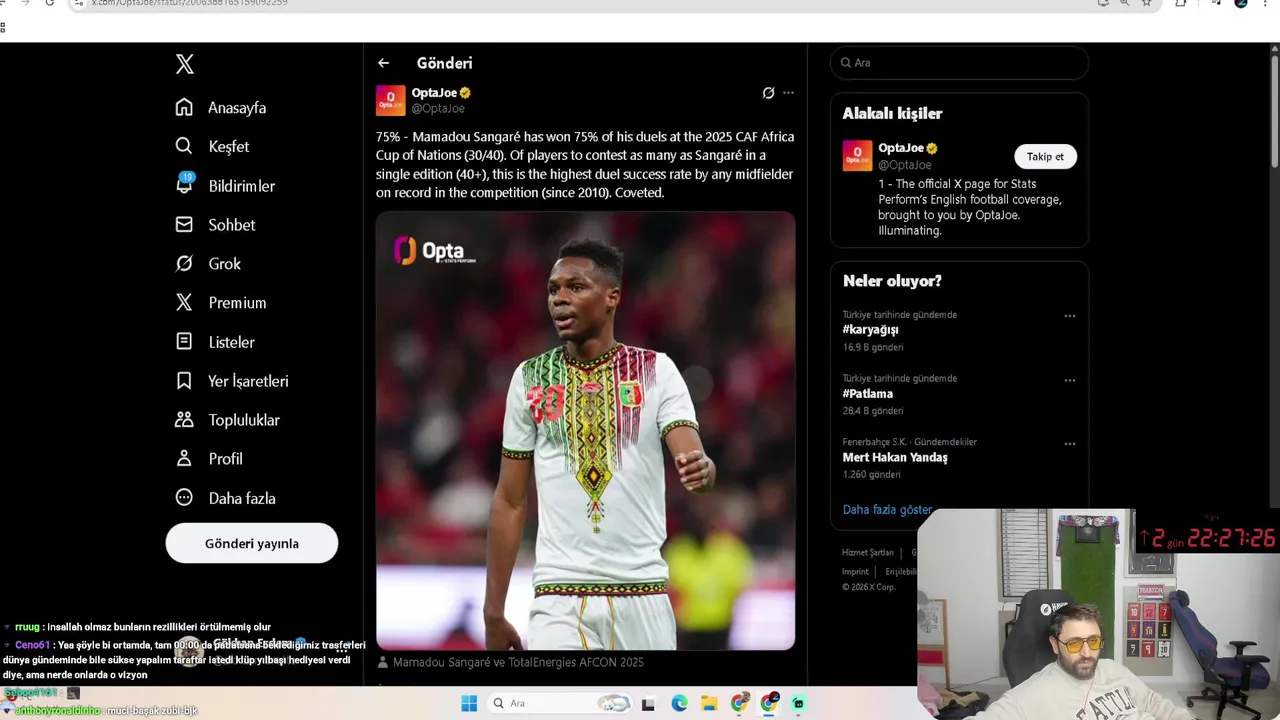1280x720 pixels.
Task: Click the Windows taskbar Ara search box
Action: point(560,703)
